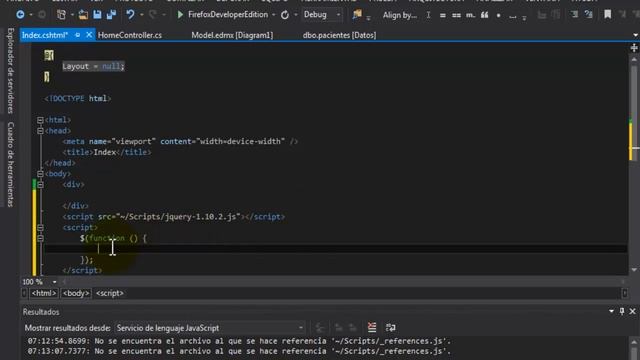Click the 'Layout = null;' code line
This screenshot has width=640, height=360.
93,66
